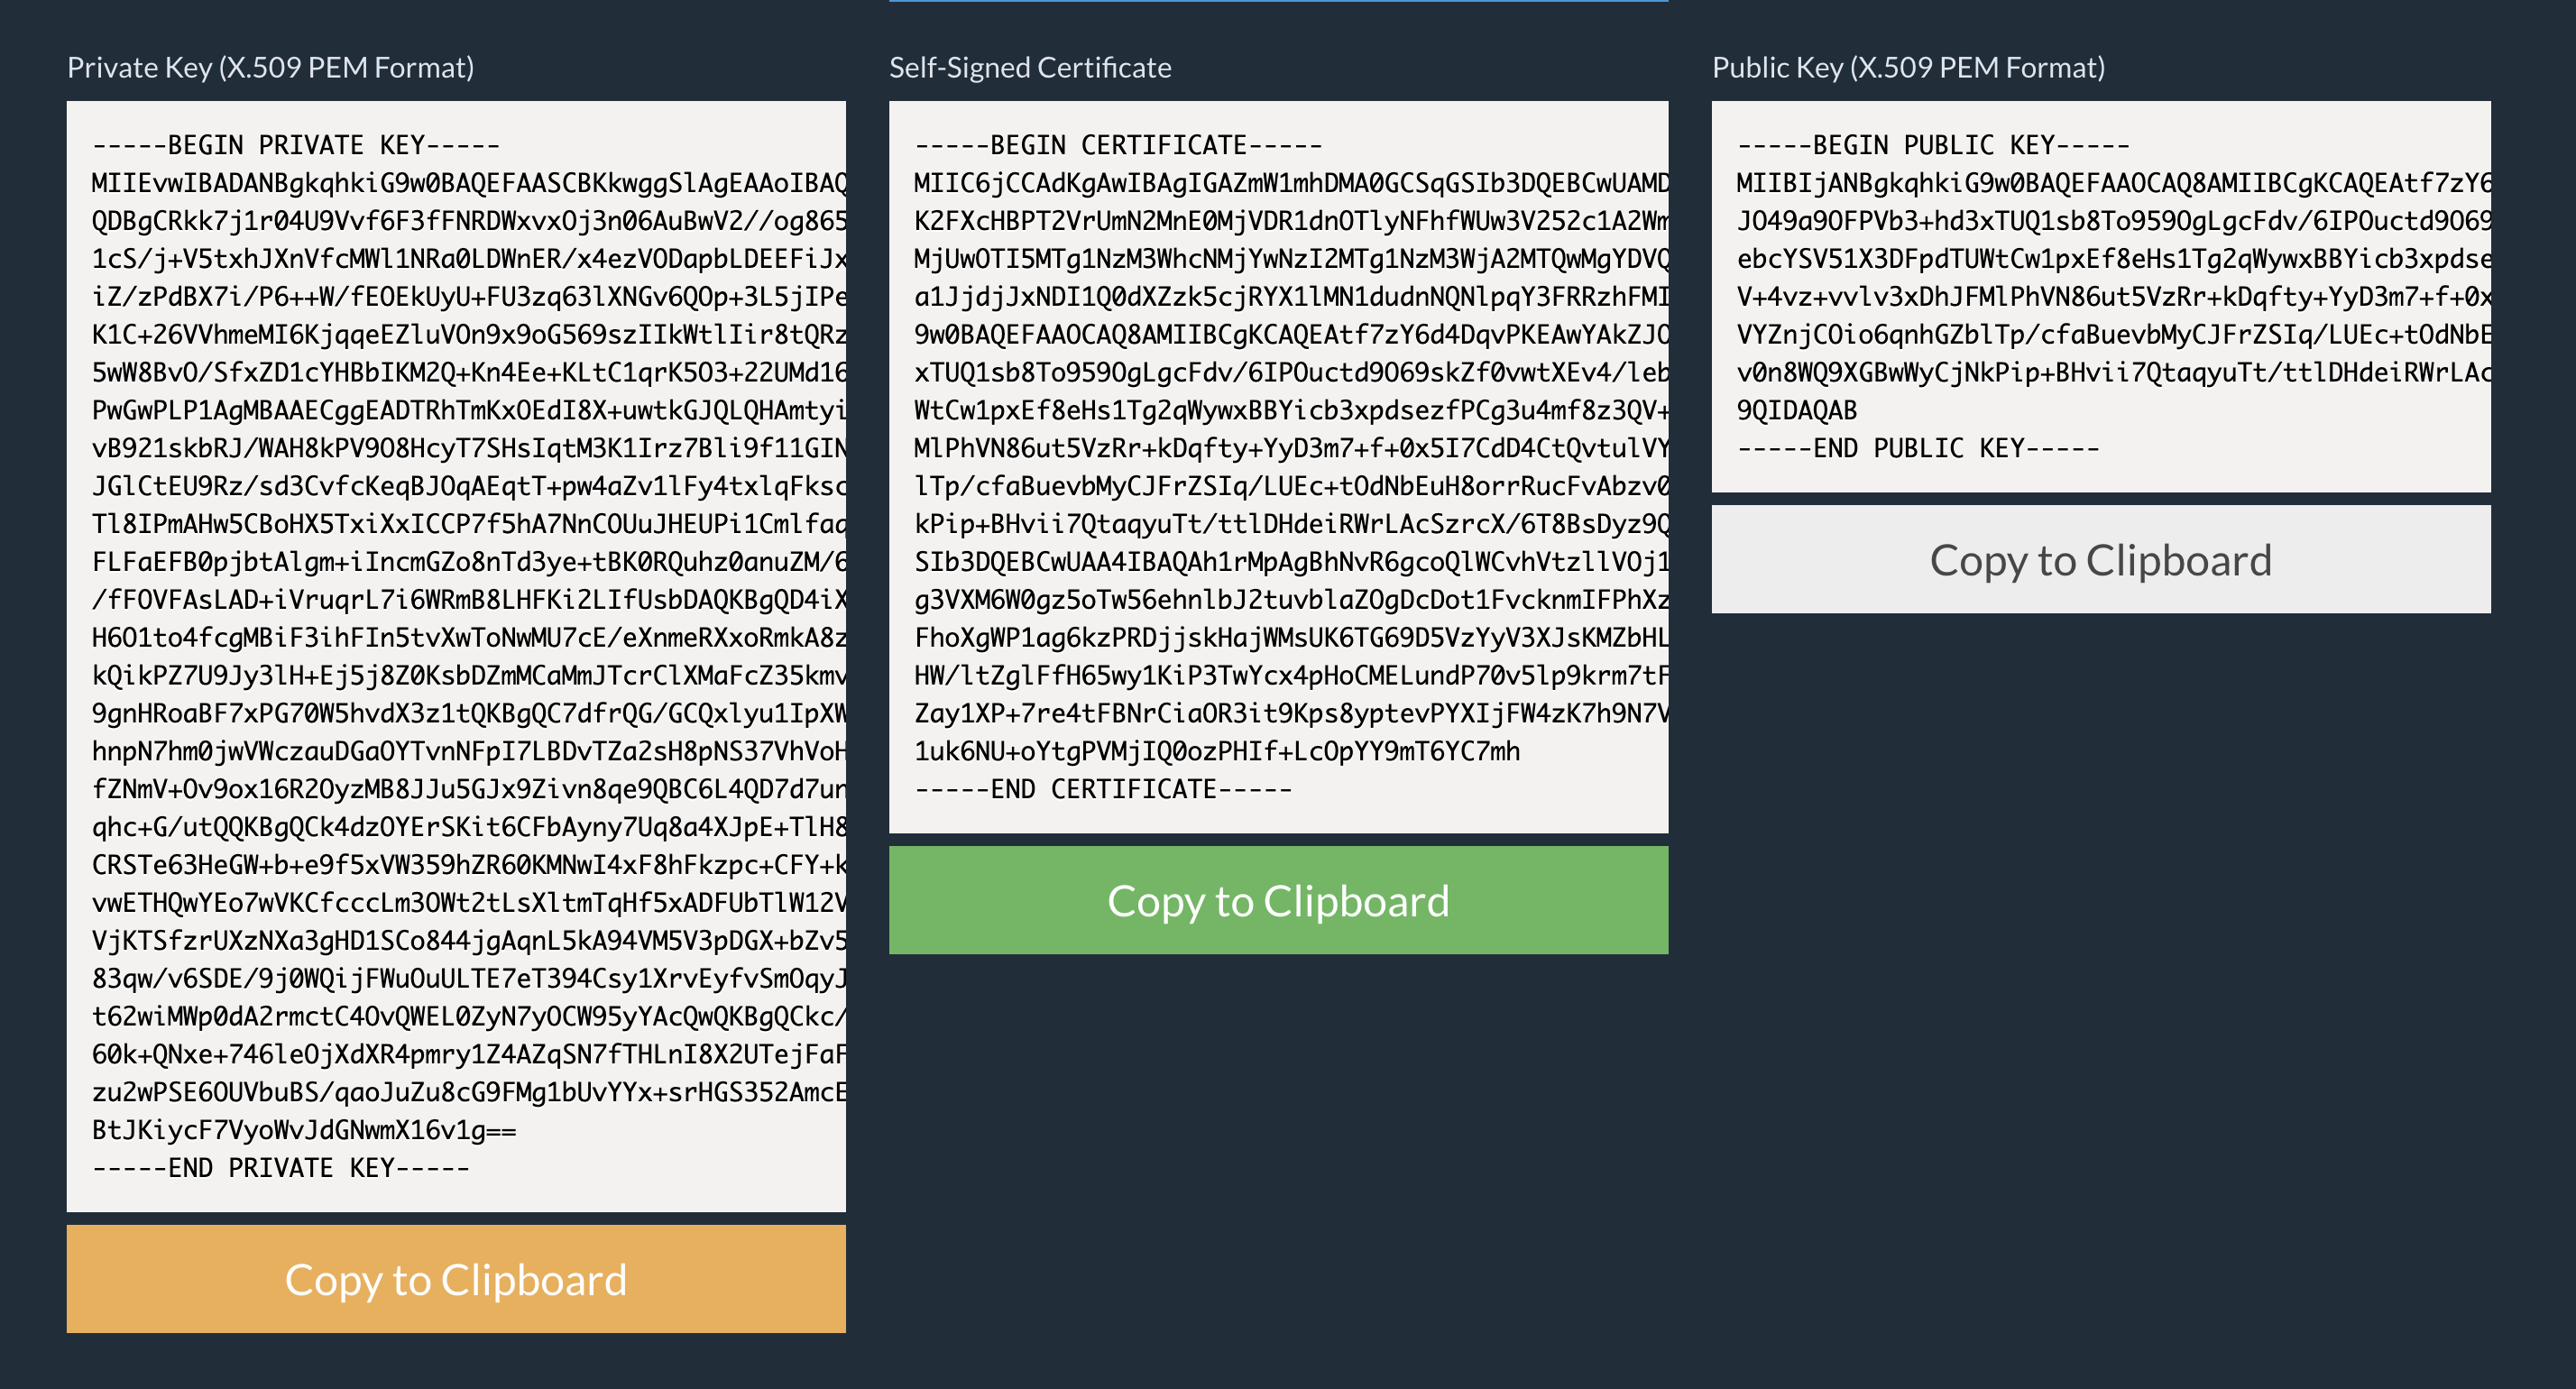The height and width of the screenshot is (1389, 2576).
Task: Place cursor on BEGIN PRIVATE KEY line
Action: (x=296, y=145)
